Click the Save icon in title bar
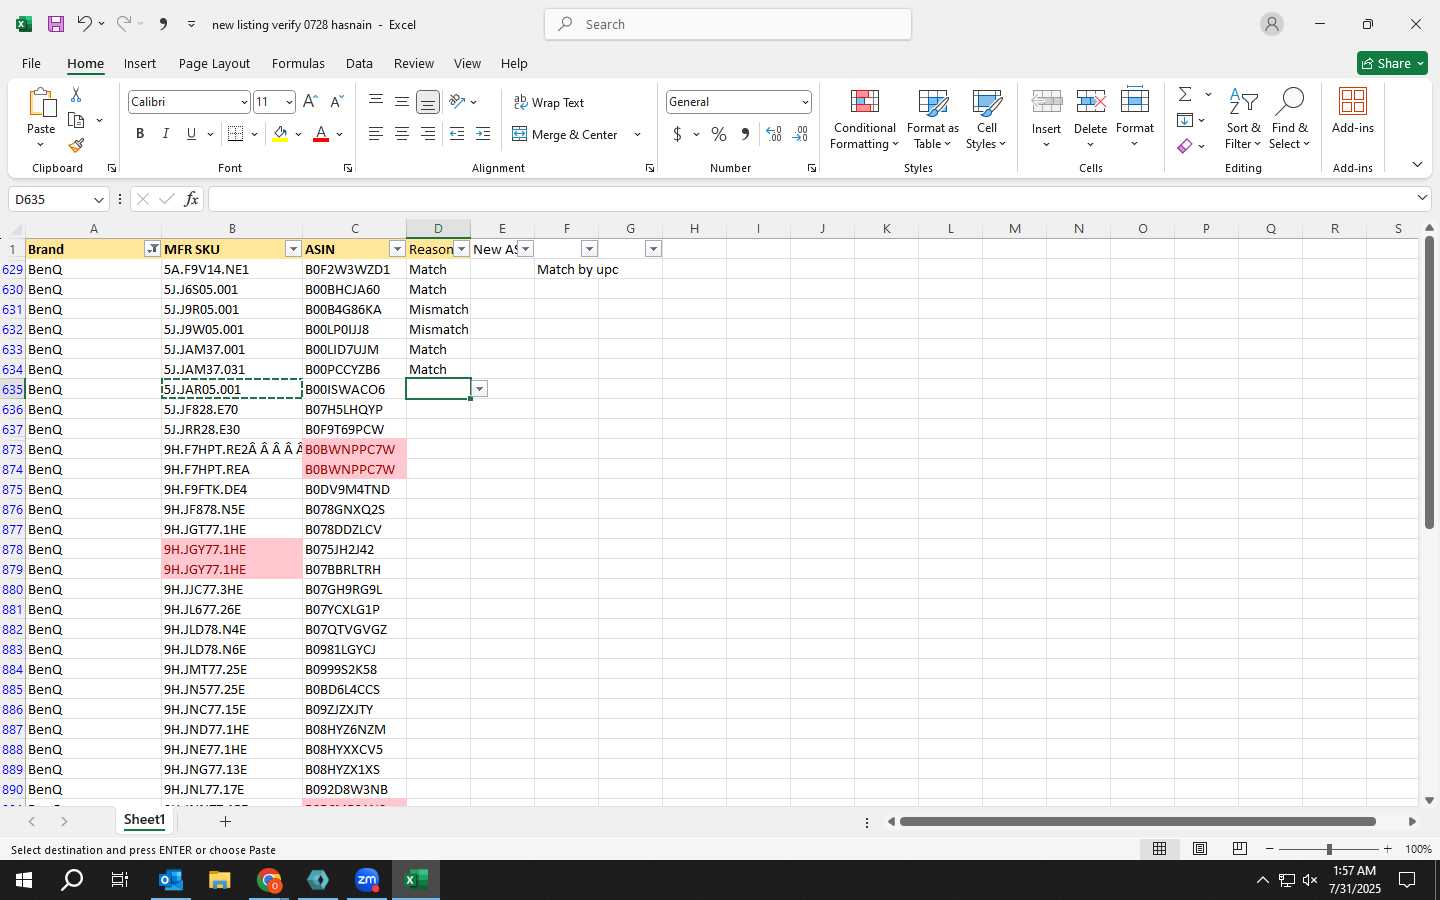1440x900 pixels. click(56, 24)
